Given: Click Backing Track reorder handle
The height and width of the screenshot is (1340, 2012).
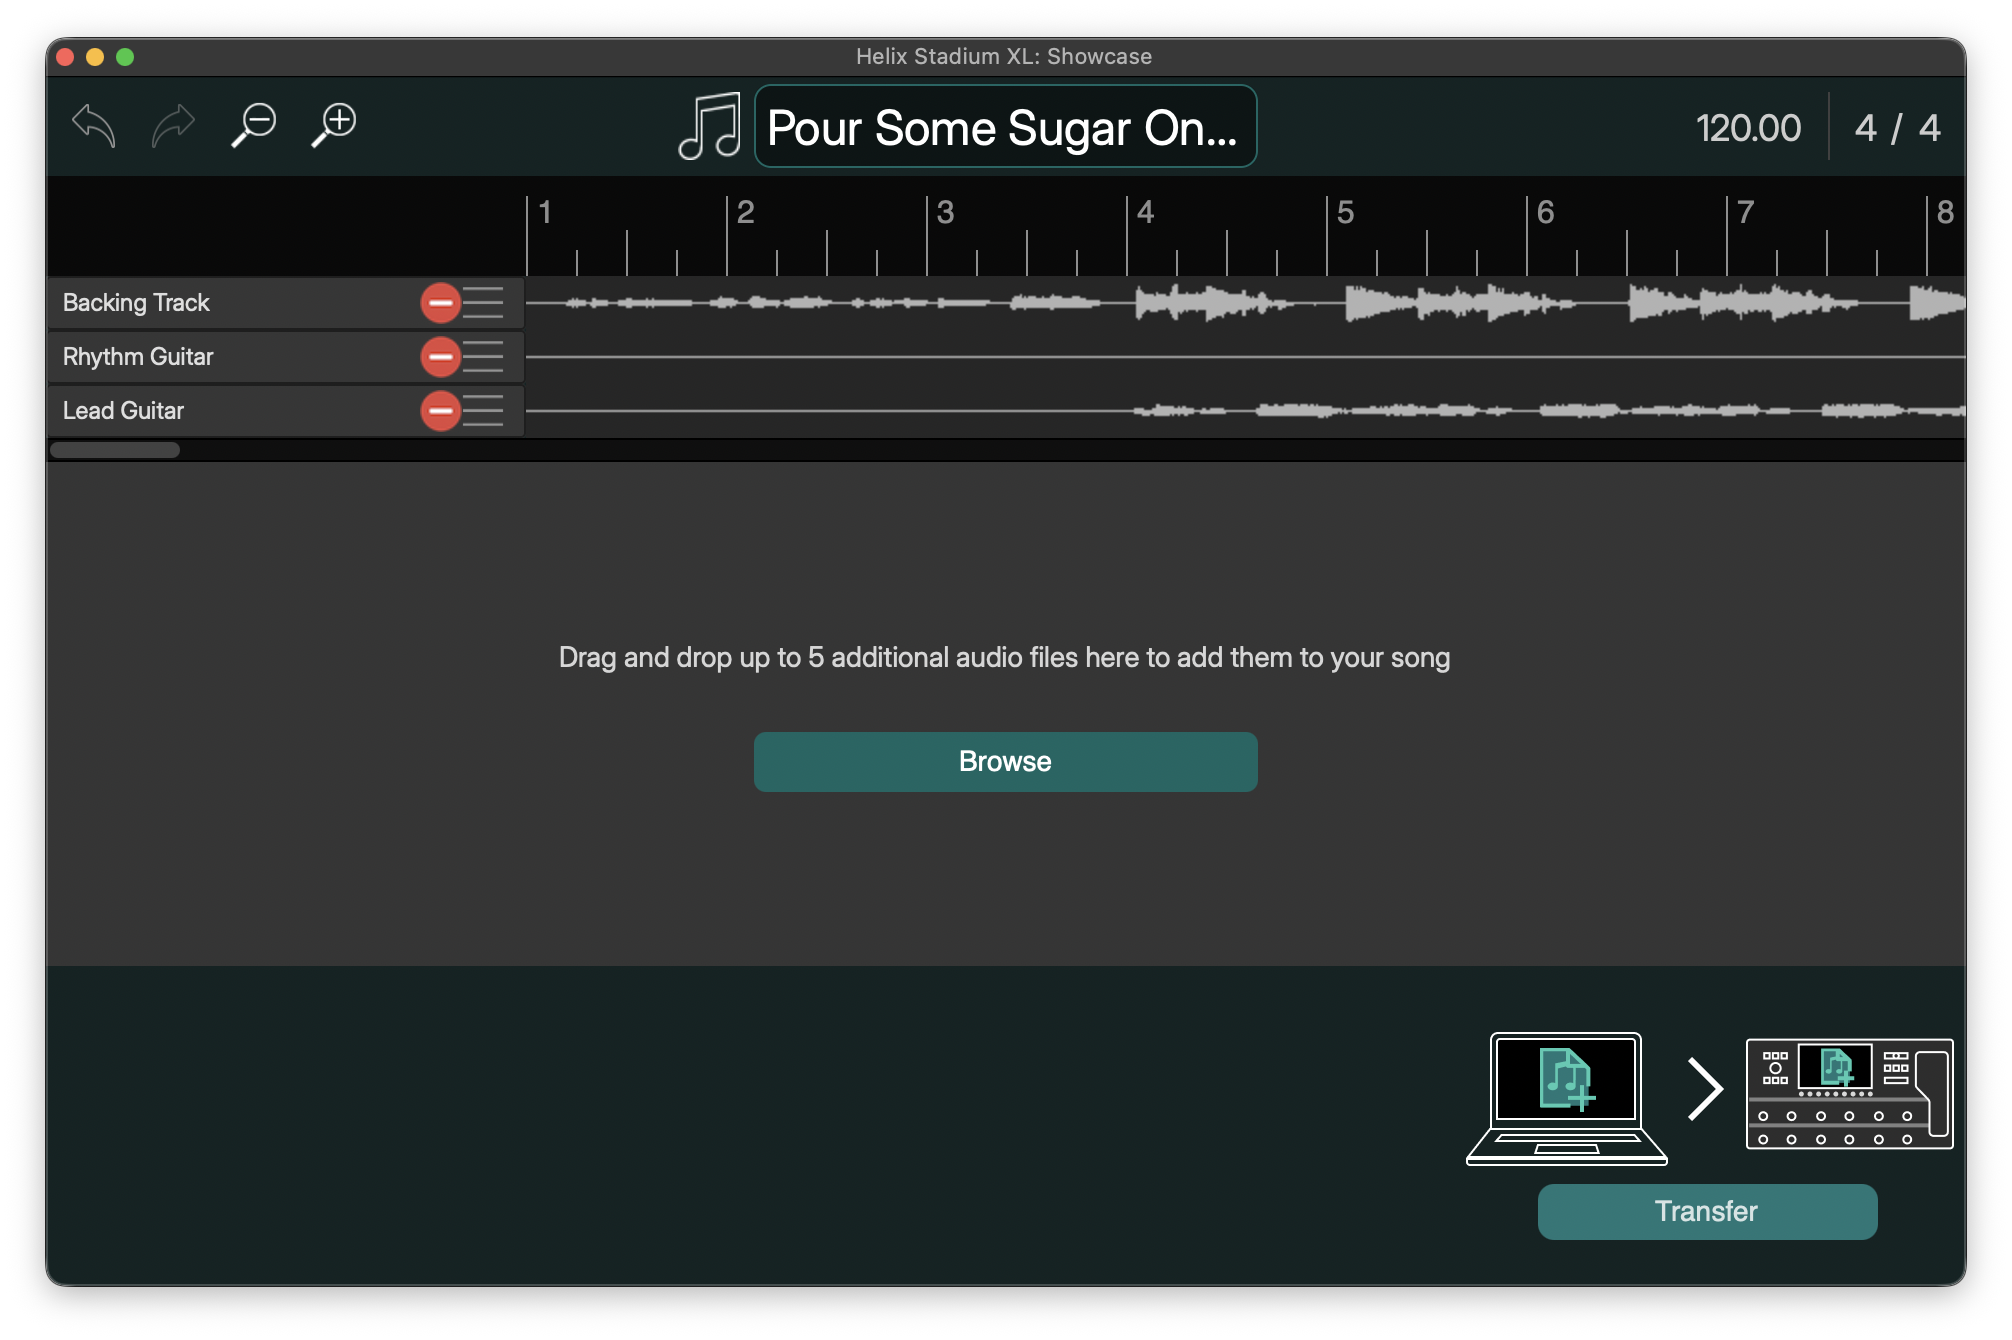Looking at the screenshot, I should coord(484,303).
